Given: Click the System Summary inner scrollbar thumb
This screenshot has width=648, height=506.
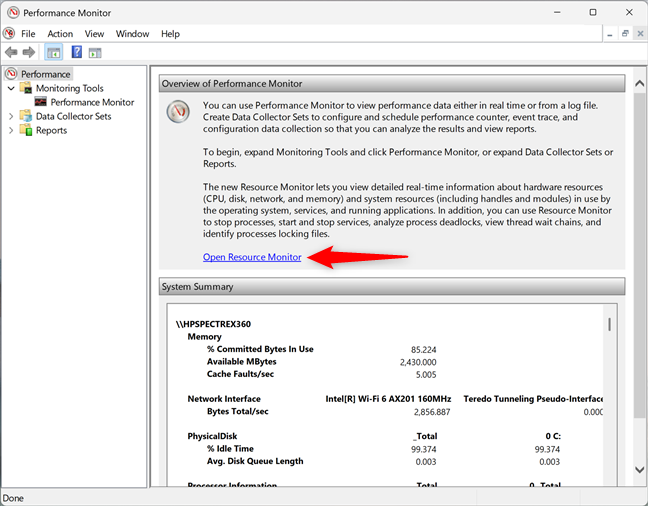Looking at the screenshot, I should 609,324.
